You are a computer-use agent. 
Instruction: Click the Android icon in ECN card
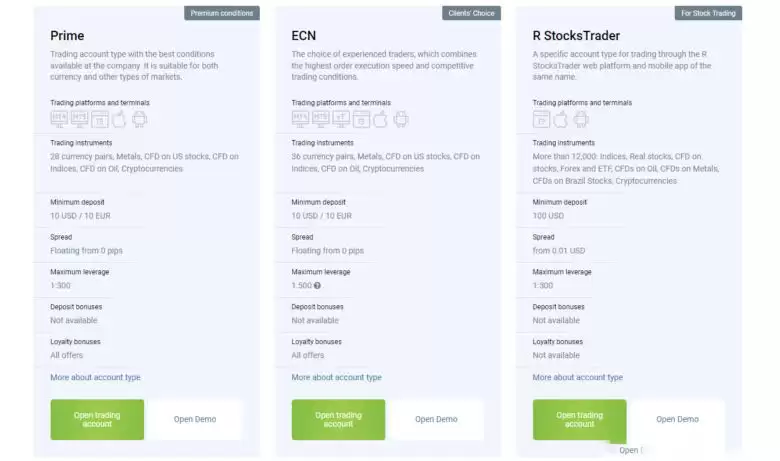tap(401, 119)
